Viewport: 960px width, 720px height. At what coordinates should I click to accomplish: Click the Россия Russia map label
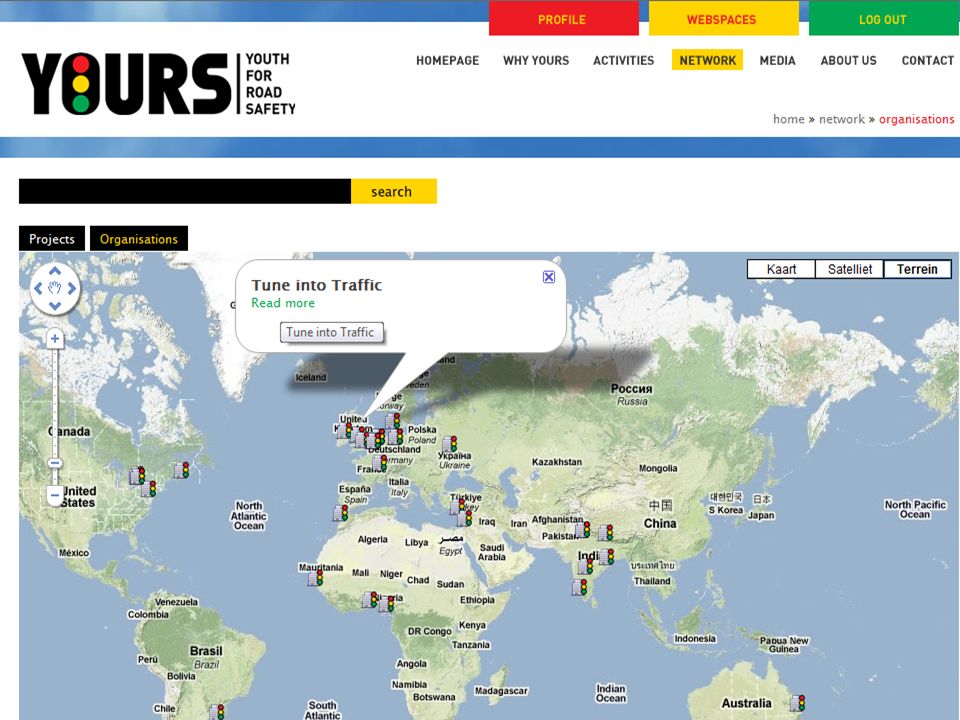[632, 394]
